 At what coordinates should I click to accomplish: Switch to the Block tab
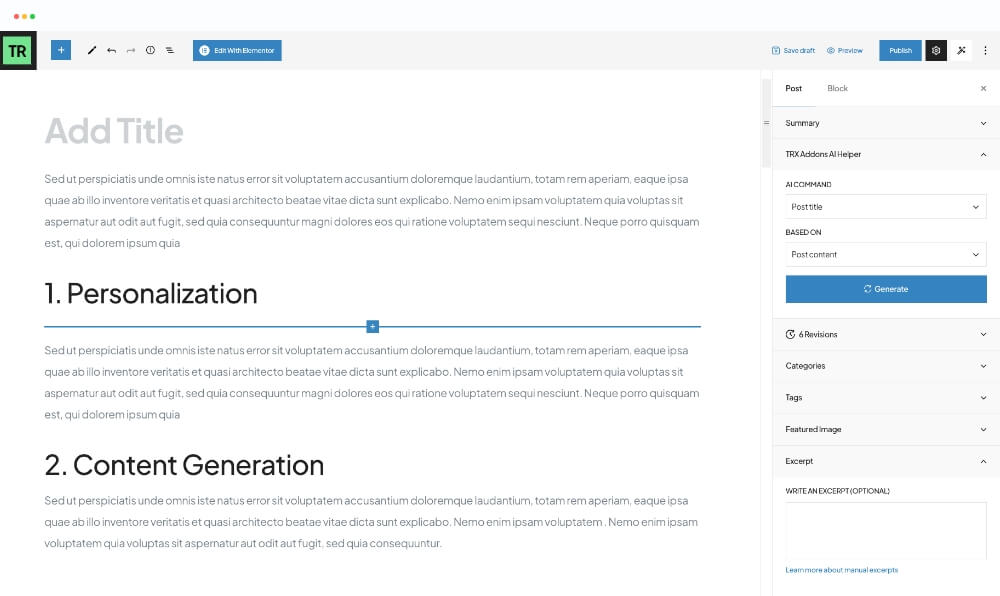click(837, 89)
